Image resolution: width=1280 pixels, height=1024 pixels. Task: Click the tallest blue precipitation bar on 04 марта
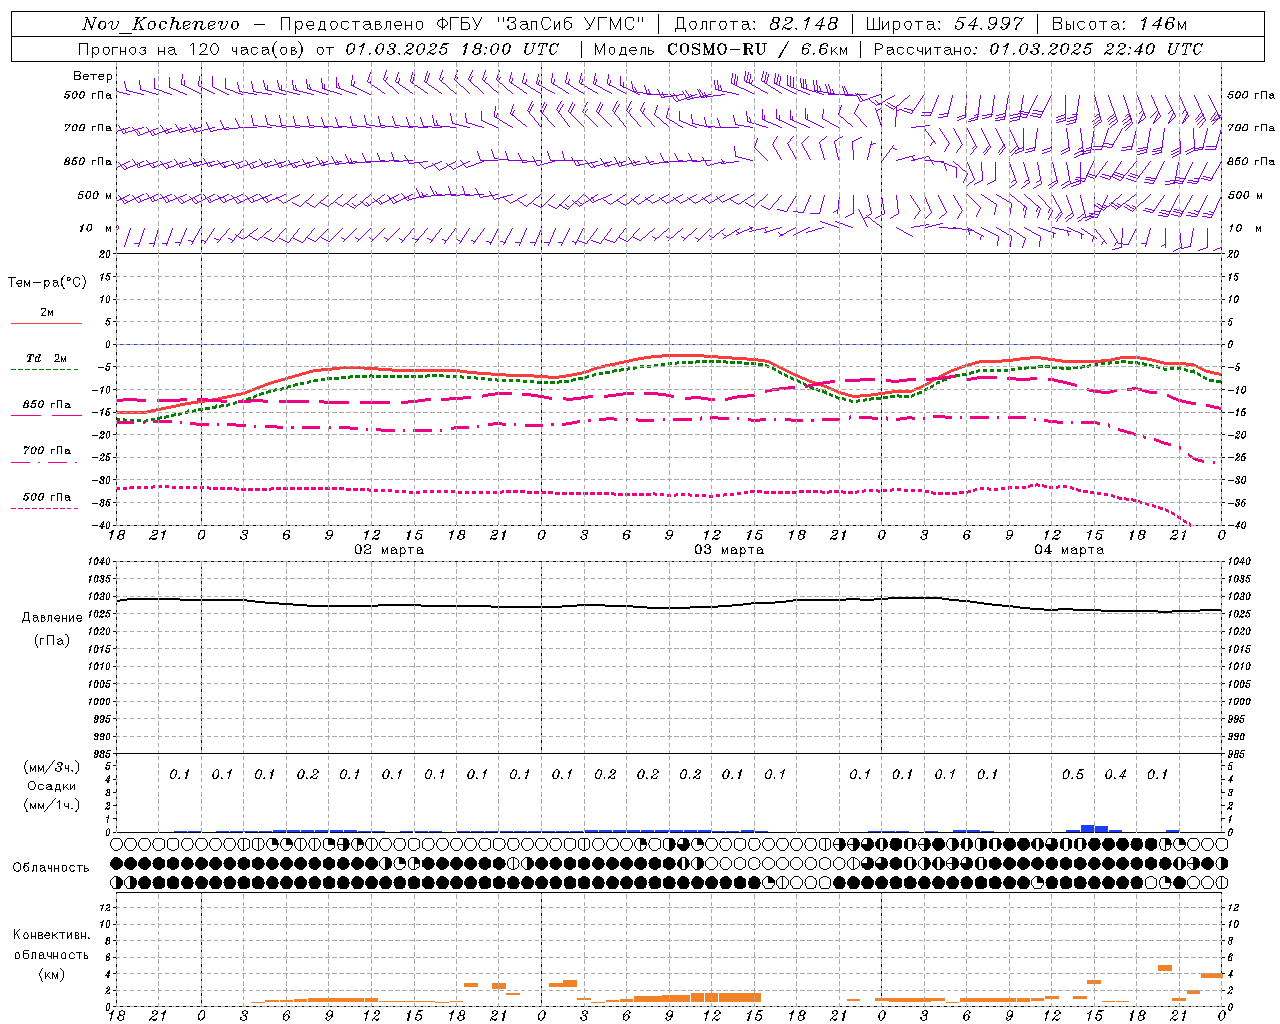pos(1088,828)
